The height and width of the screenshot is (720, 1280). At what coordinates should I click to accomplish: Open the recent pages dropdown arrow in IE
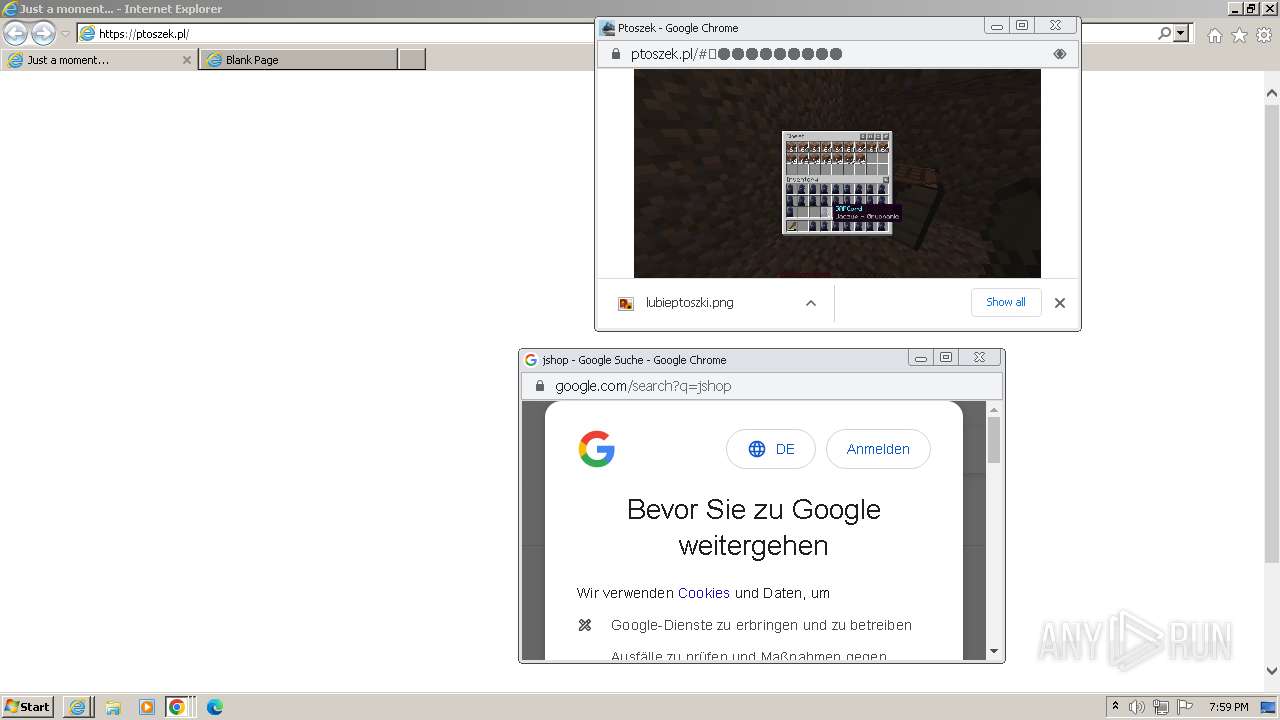pos(65,34)
